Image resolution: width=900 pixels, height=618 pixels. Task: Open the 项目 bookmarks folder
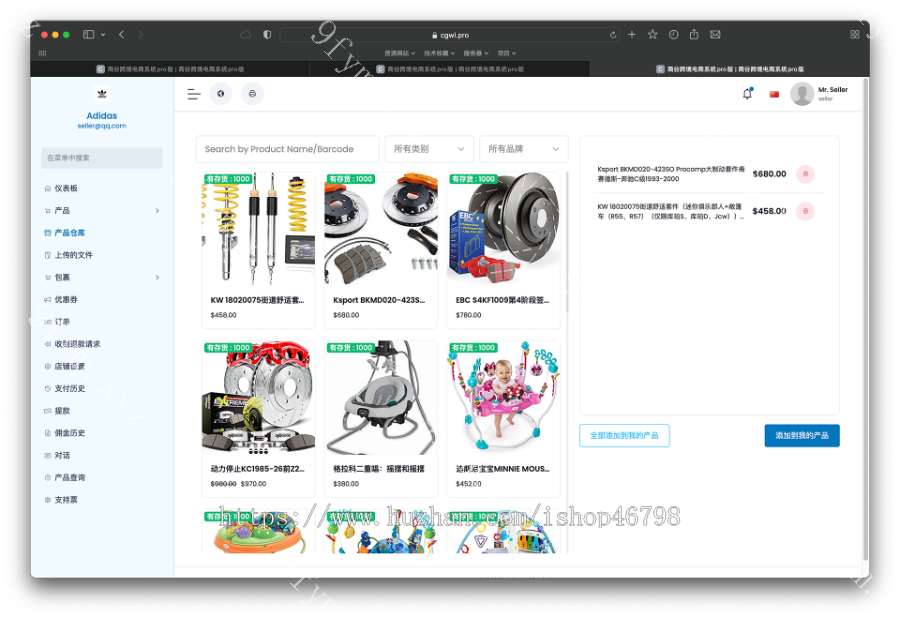507,53
